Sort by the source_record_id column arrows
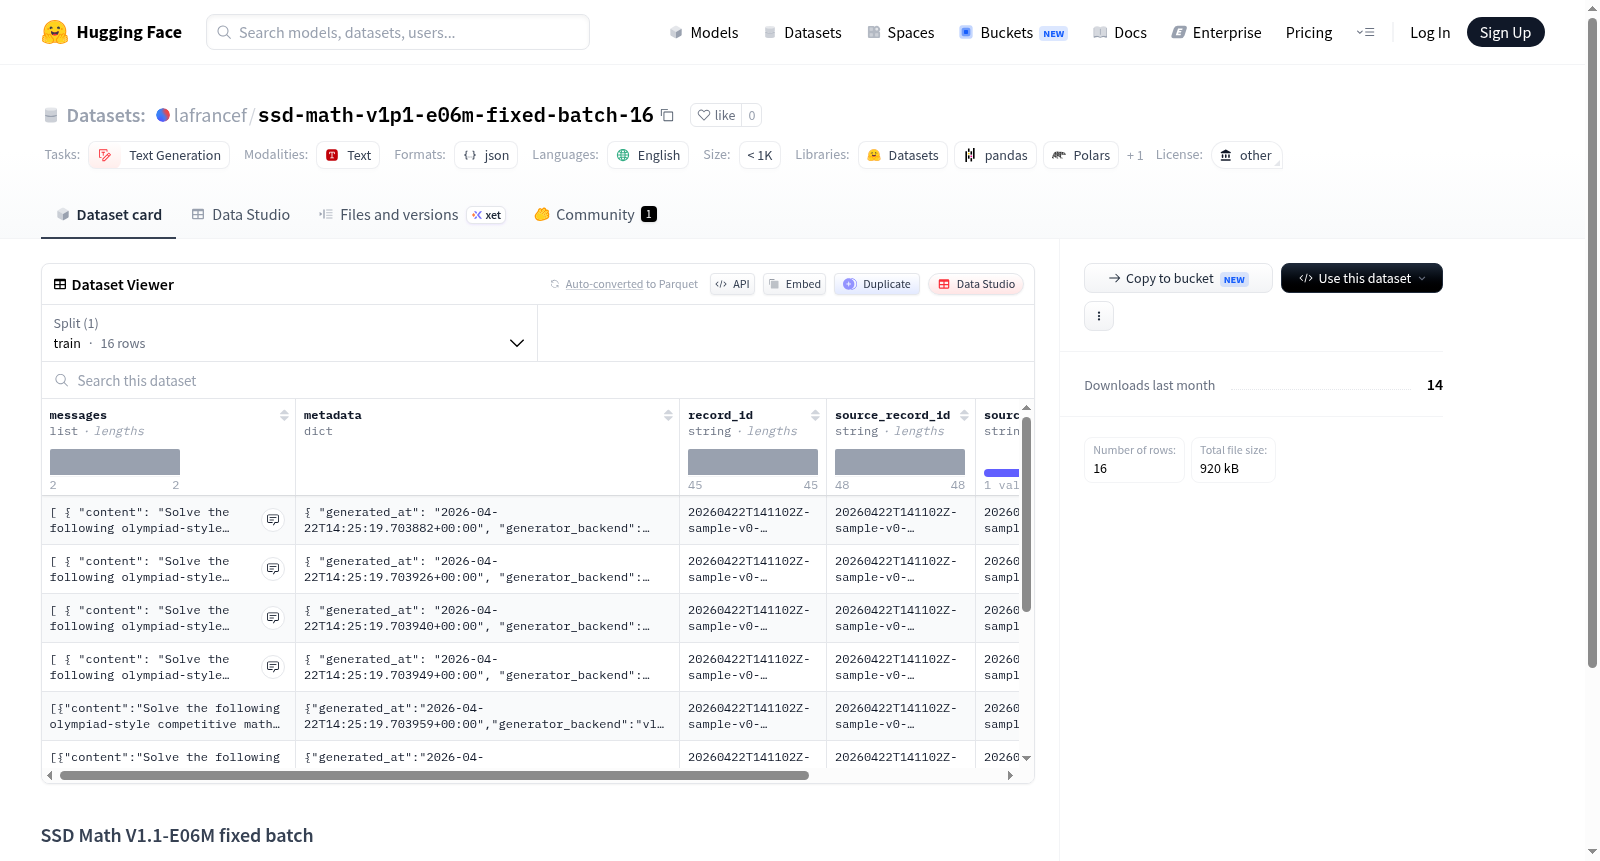The width and height of the screenshot is (1600, 861). [964, 415]
